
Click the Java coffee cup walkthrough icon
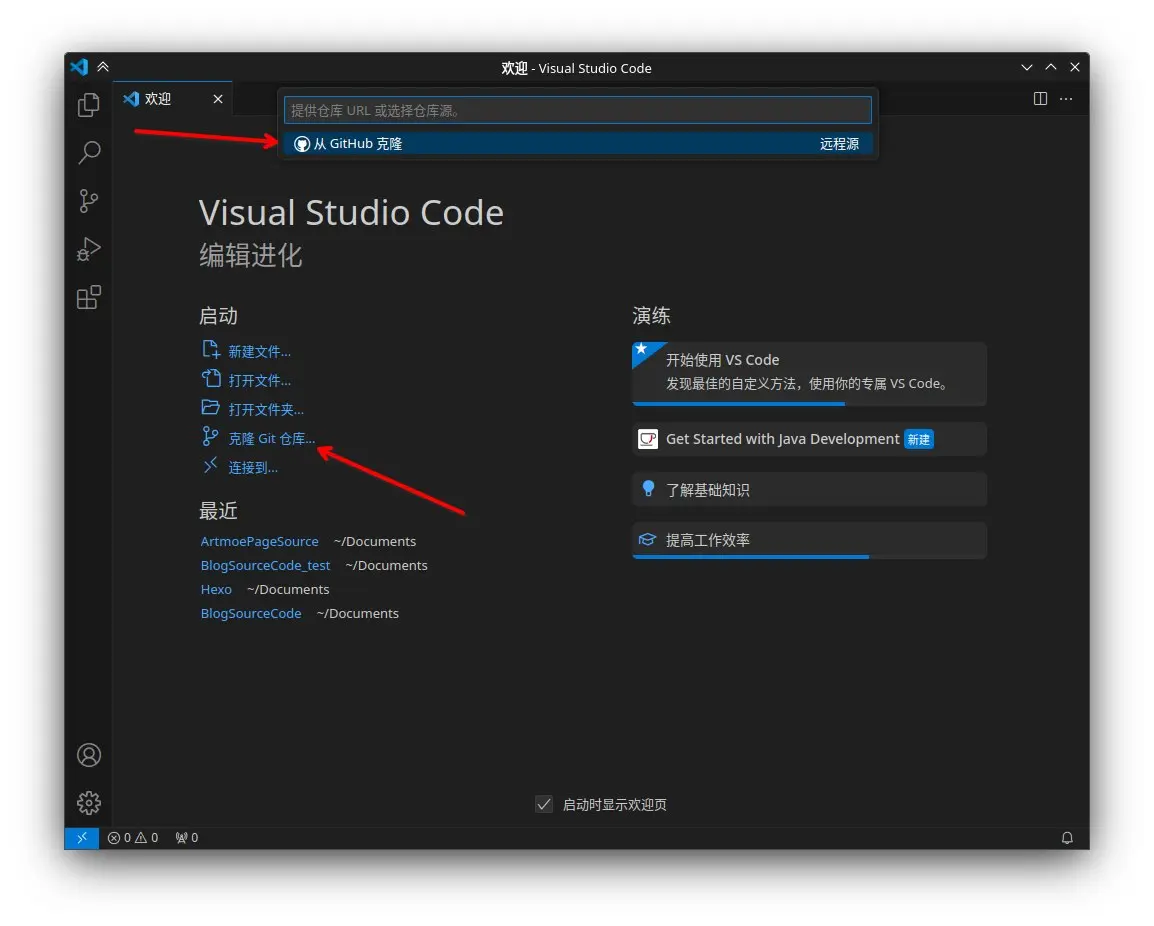coord(648,439)
